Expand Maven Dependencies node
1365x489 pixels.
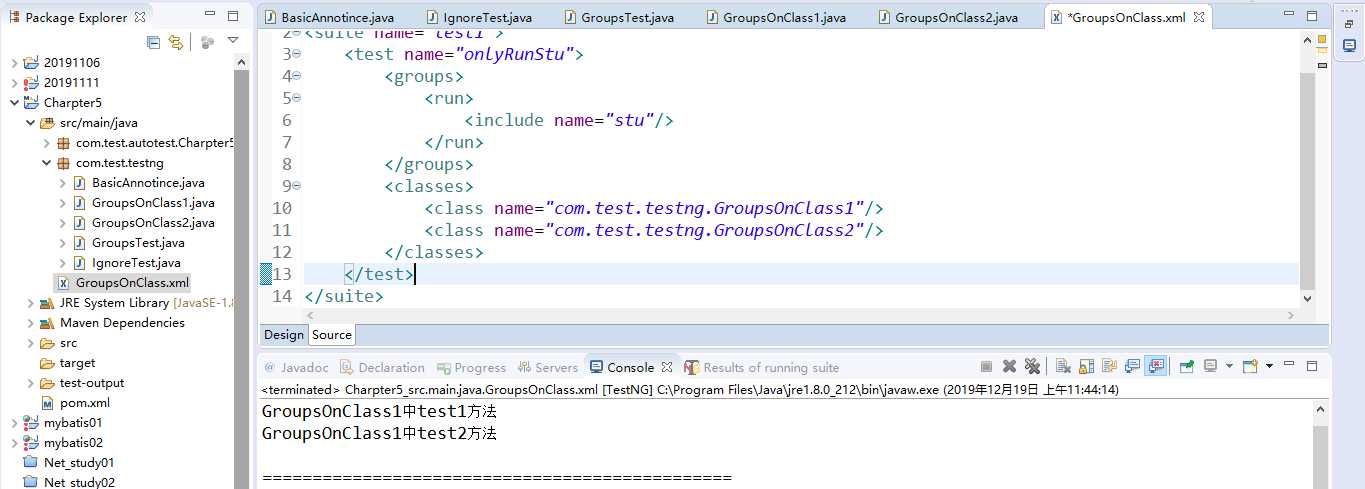coord(30,322)
